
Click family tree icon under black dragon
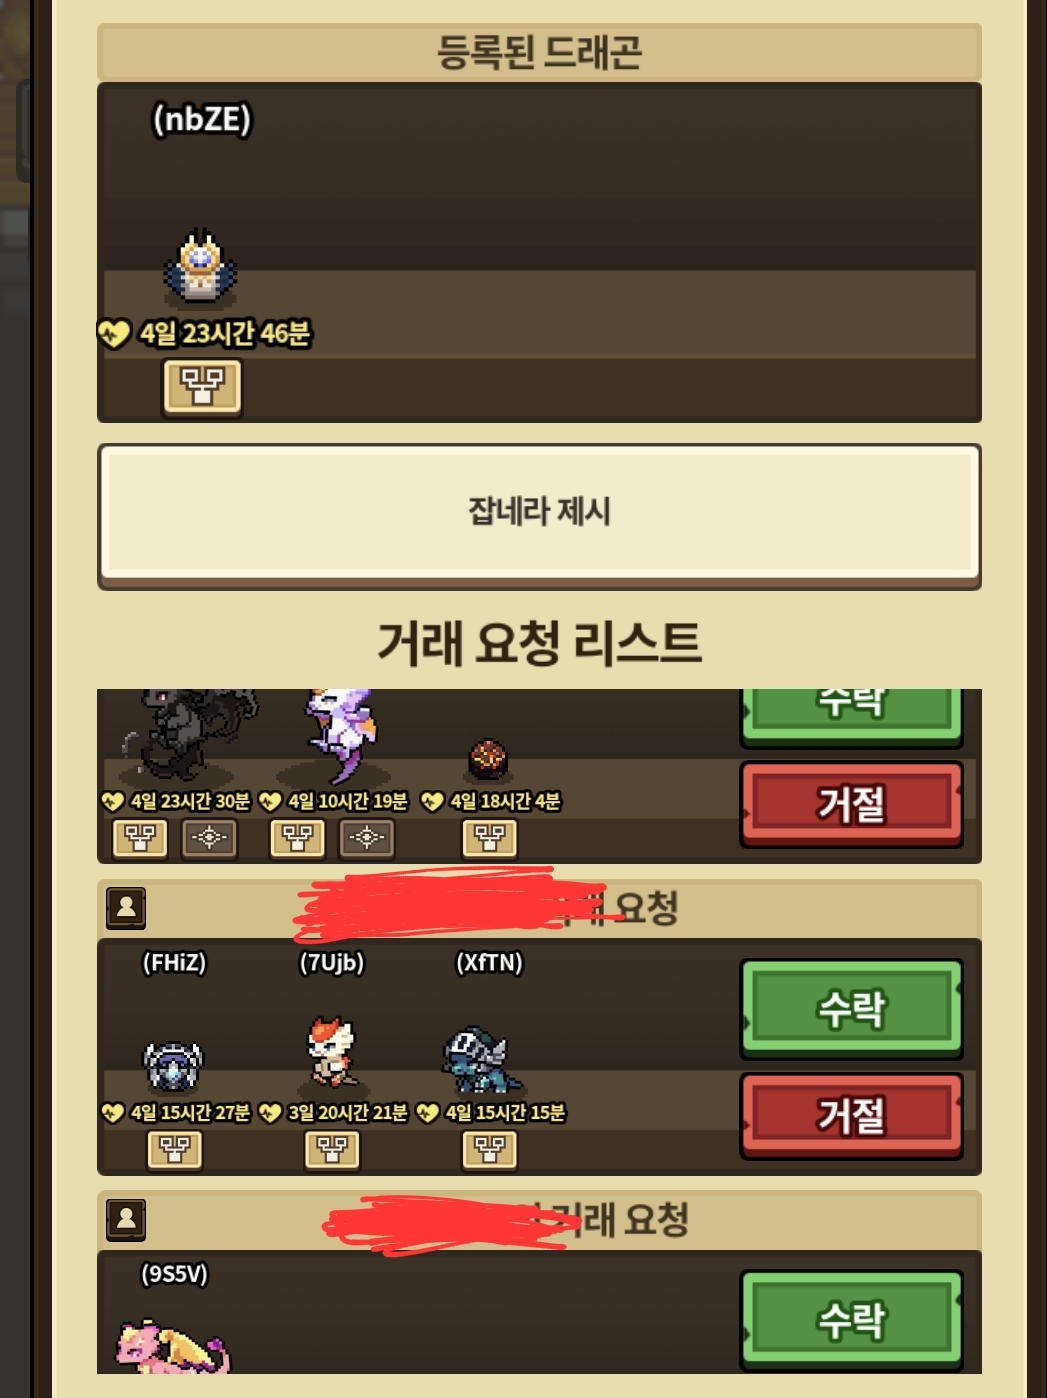pyautogui.click(x=140, y=838)
